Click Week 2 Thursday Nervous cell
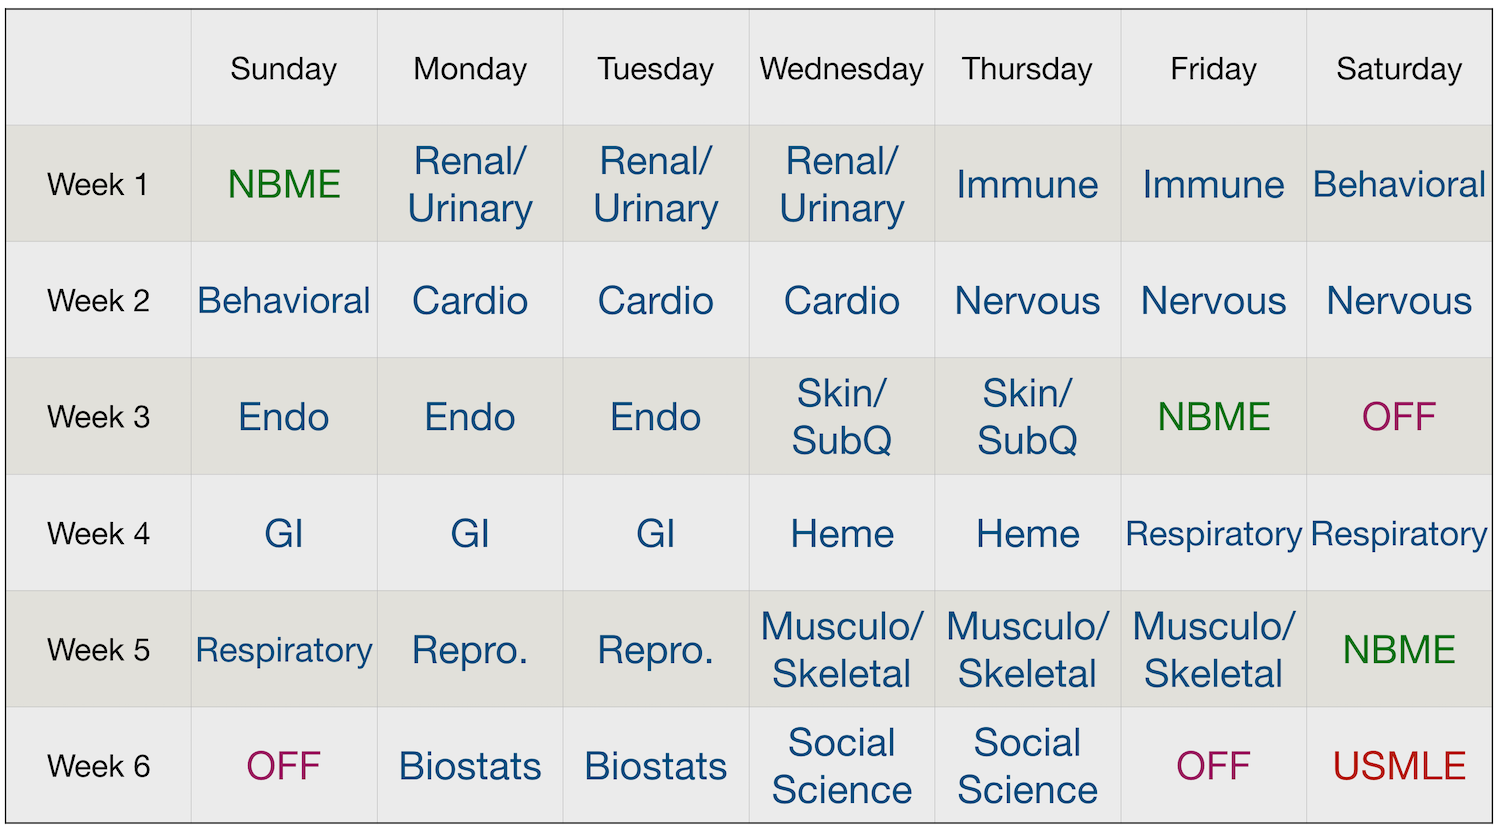The image size is (1500, 830). click(1027, 300)
